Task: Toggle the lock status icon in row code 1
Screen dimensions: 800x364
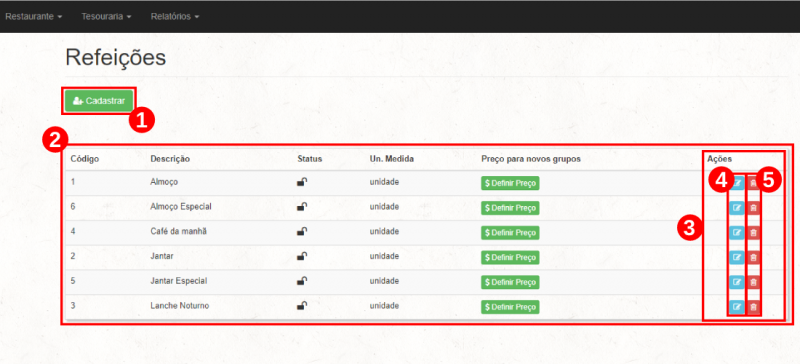Action: pyautogui.click(x=302, y=181)
